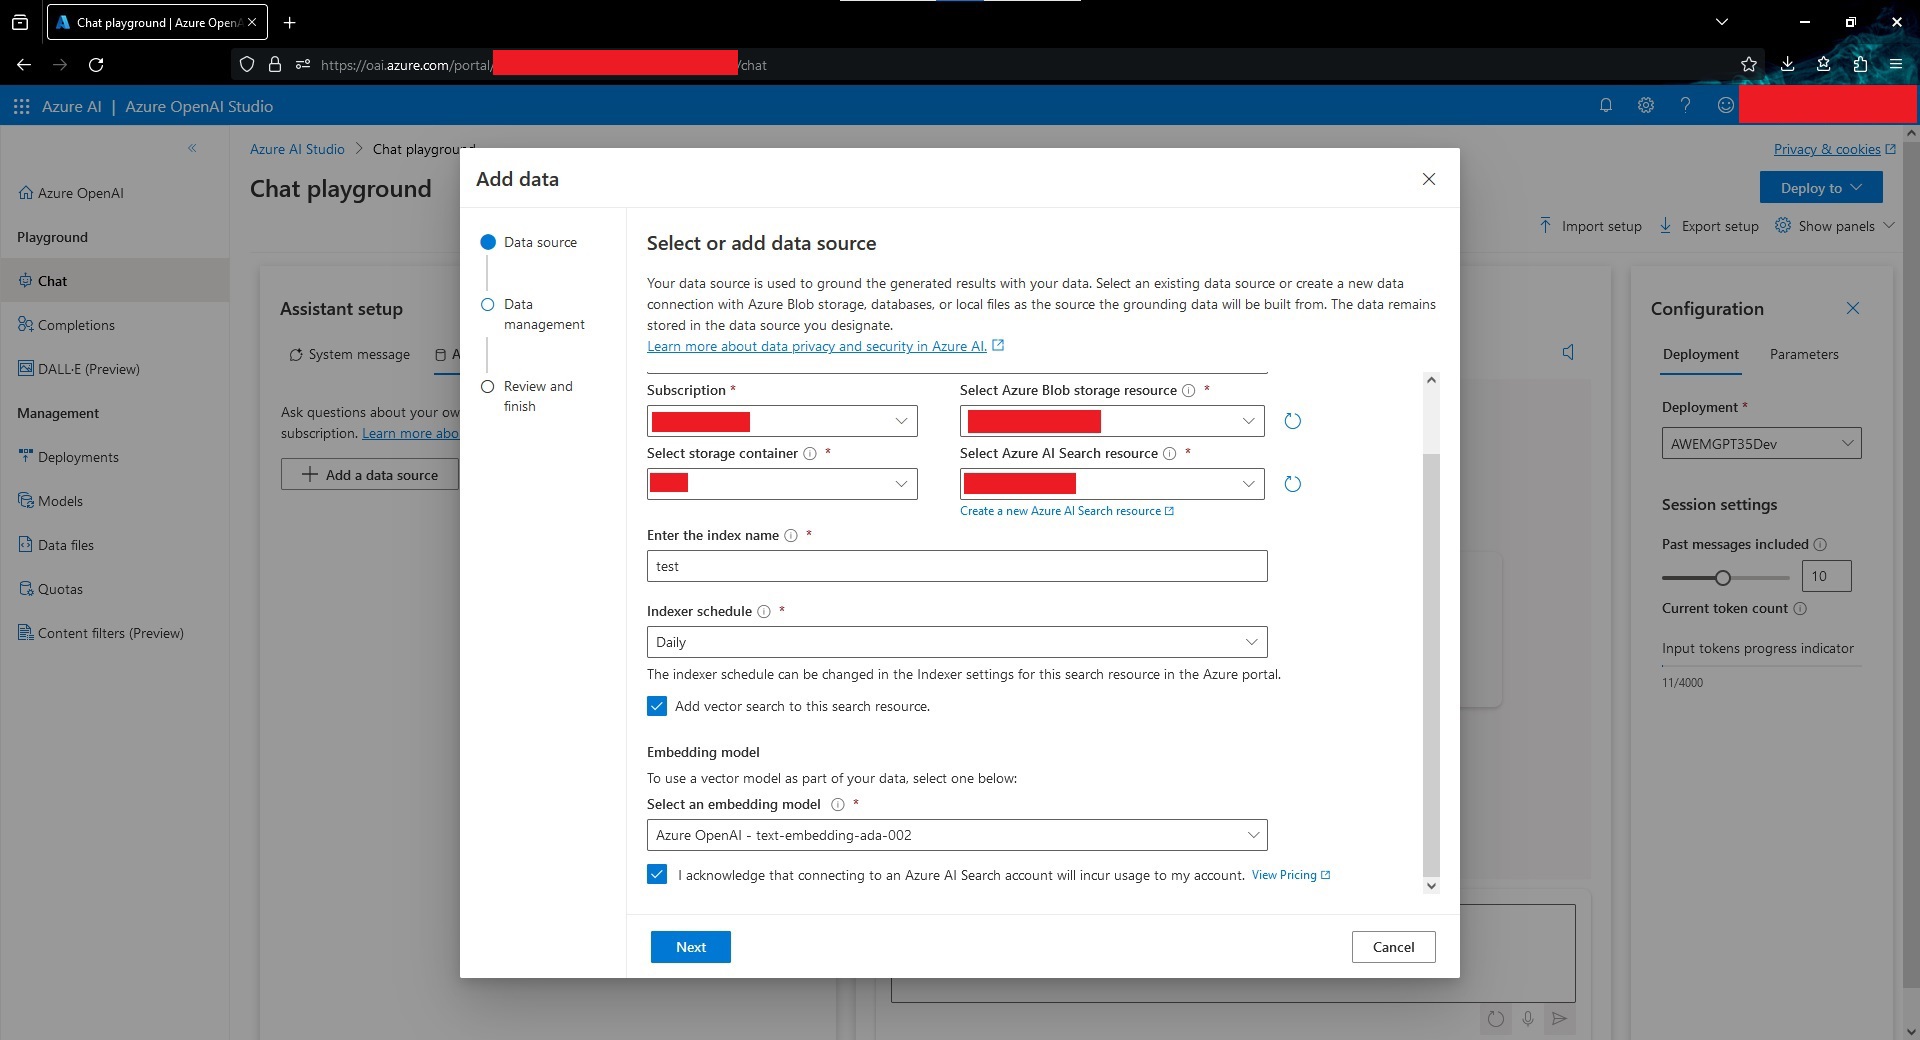Switch to the Deployment tab
The height and width of the screenshot is (1040, 1920).
click(x=1700, y=354)
